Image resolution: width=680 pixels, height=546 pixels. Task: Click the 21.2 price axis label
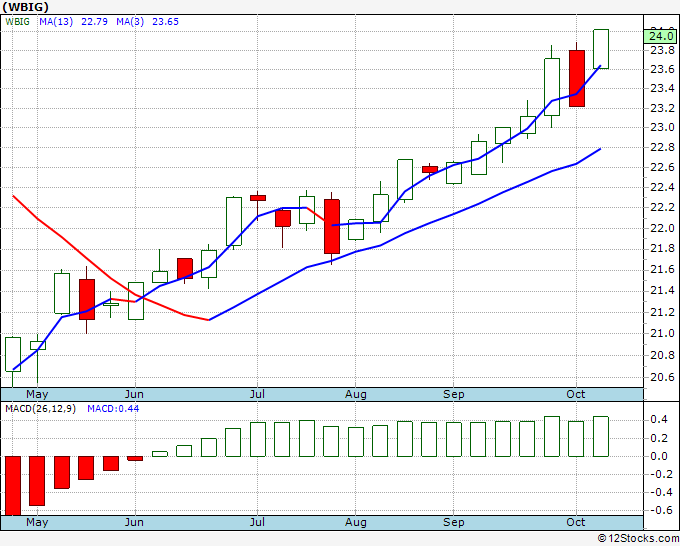point(662,312)
